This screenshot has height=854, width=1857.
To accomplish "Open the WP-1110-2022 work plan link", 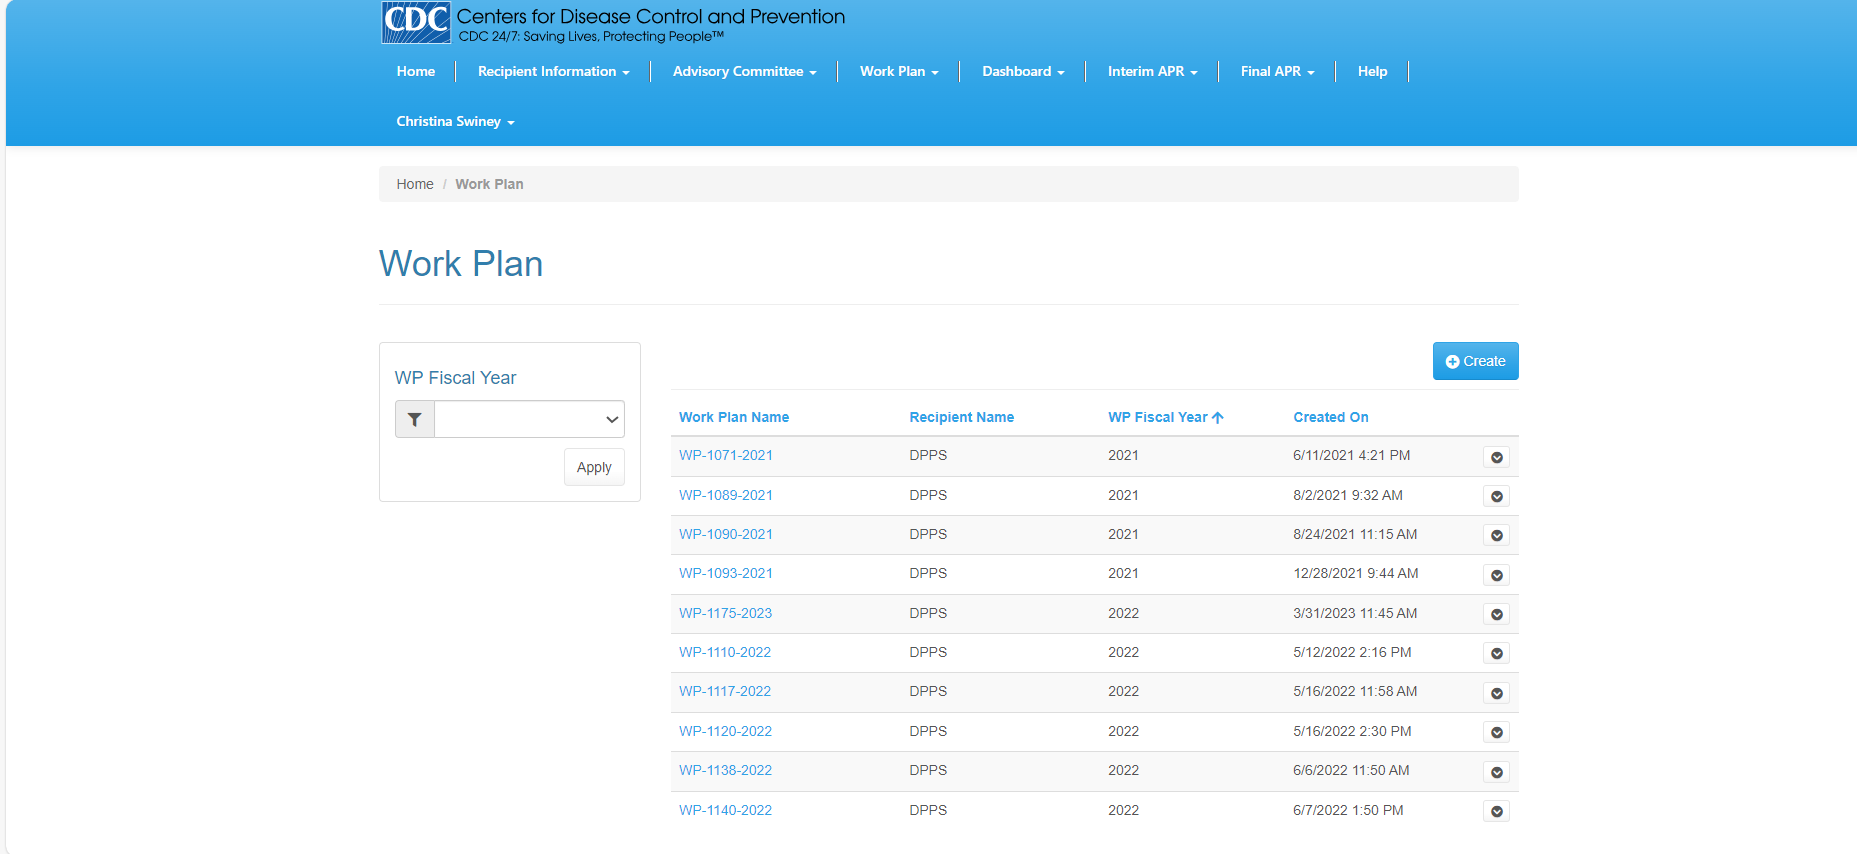I will [x=724, y=652].
